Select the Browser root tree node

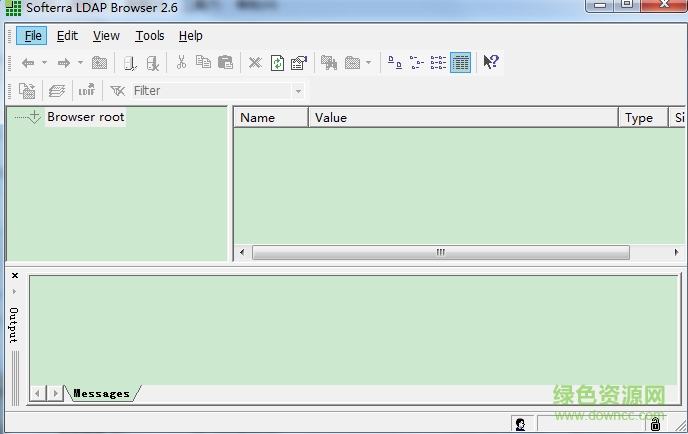tap(86, 117)
